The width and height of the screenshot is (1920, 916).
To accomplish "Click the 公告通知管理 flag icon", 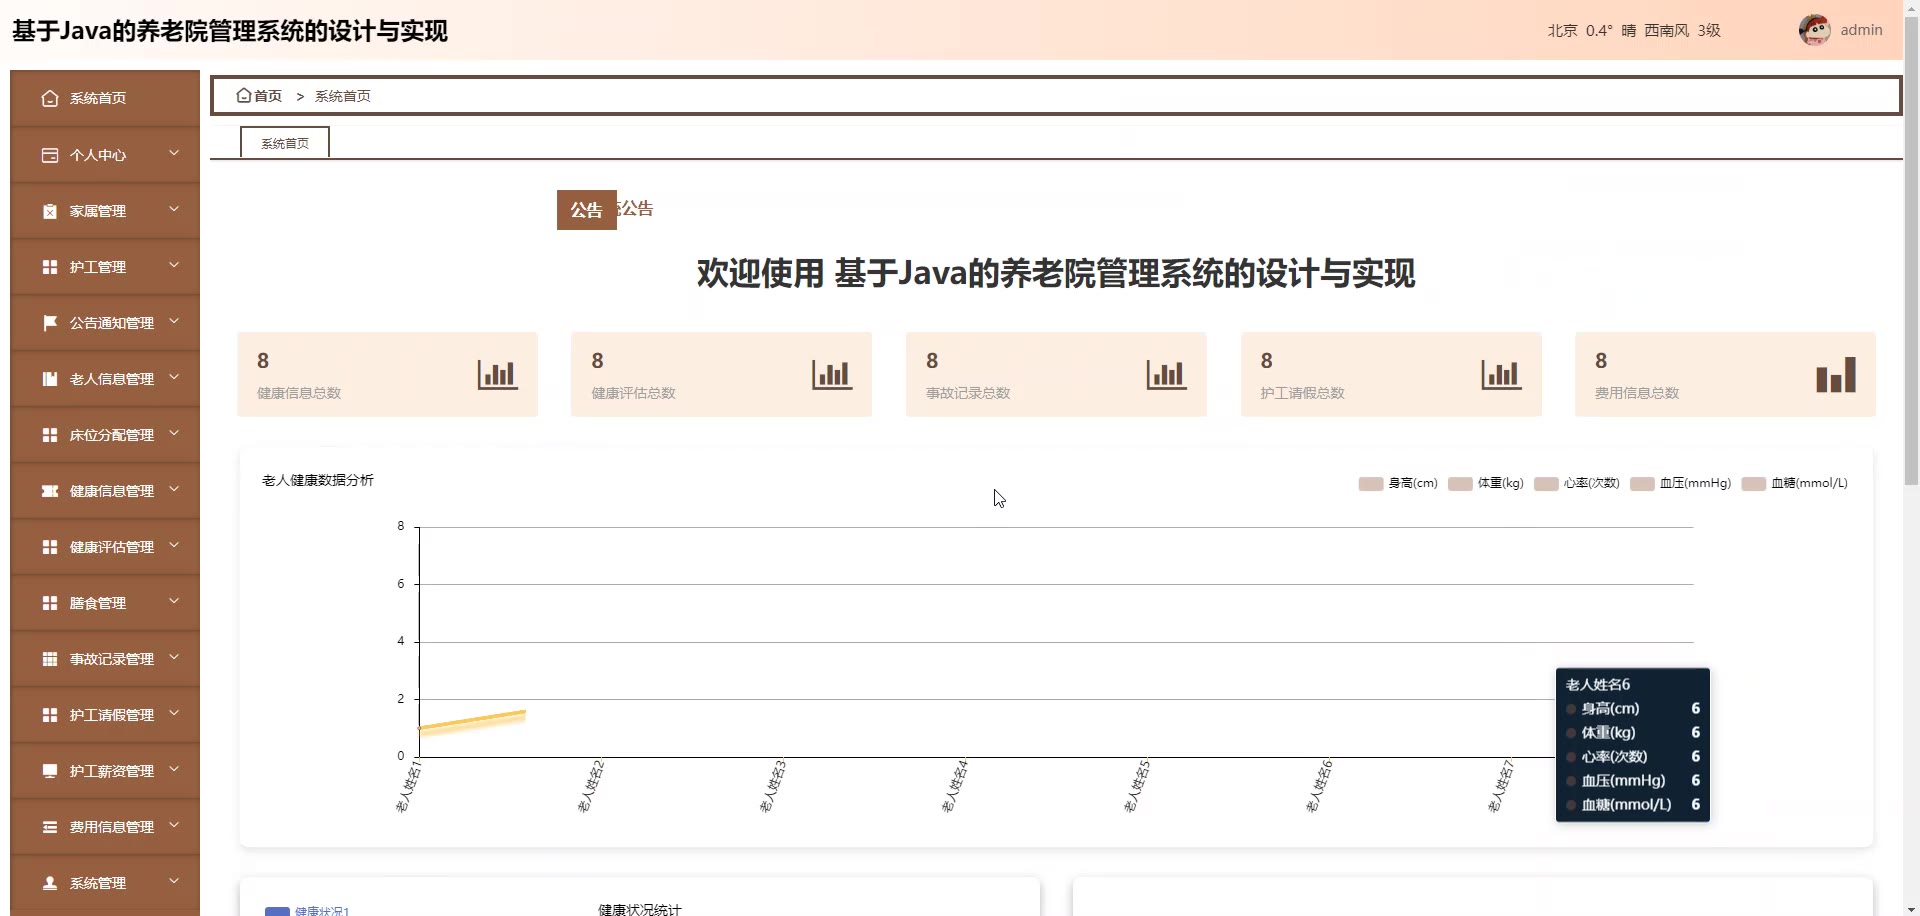I will click(x=50, y=323).
